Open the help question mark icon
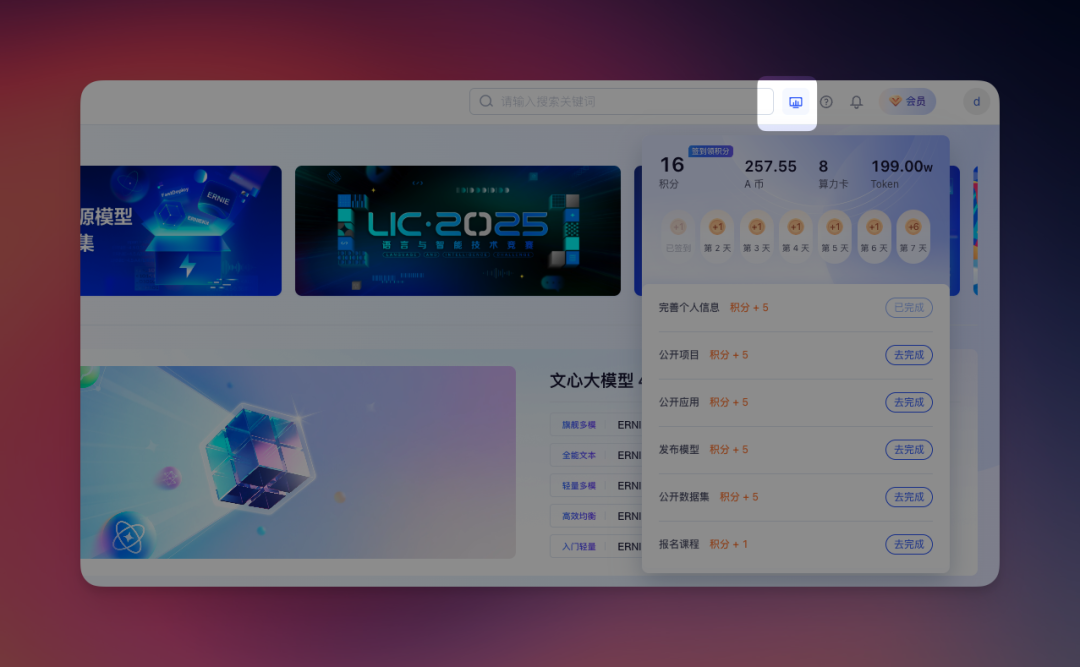 [x=826, y=102]
